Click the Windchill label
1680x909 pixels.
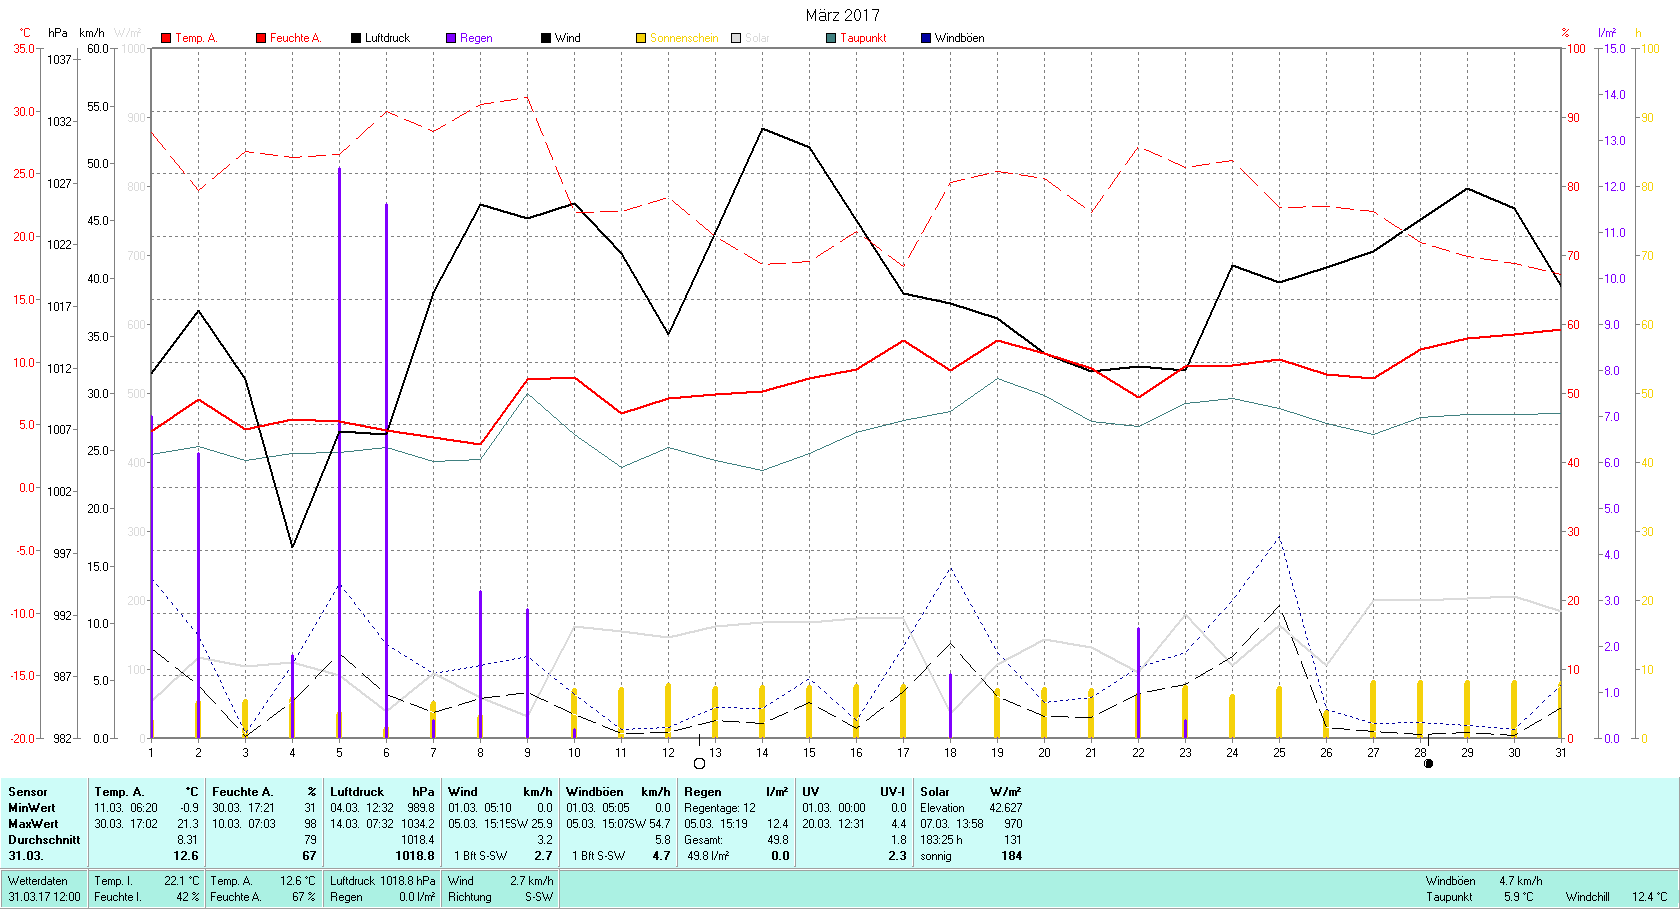[x=1588, y=897]
